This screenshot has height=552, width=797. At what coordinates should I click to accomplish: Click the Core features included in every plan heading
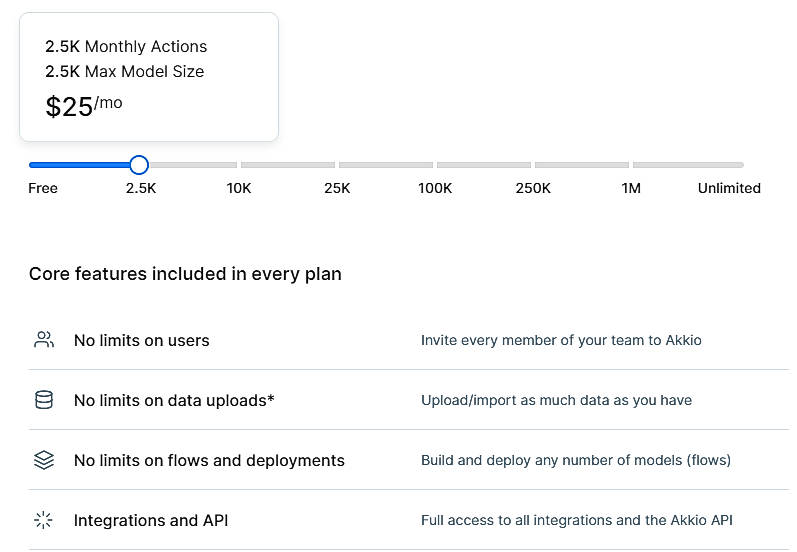[x=185, y=274]
